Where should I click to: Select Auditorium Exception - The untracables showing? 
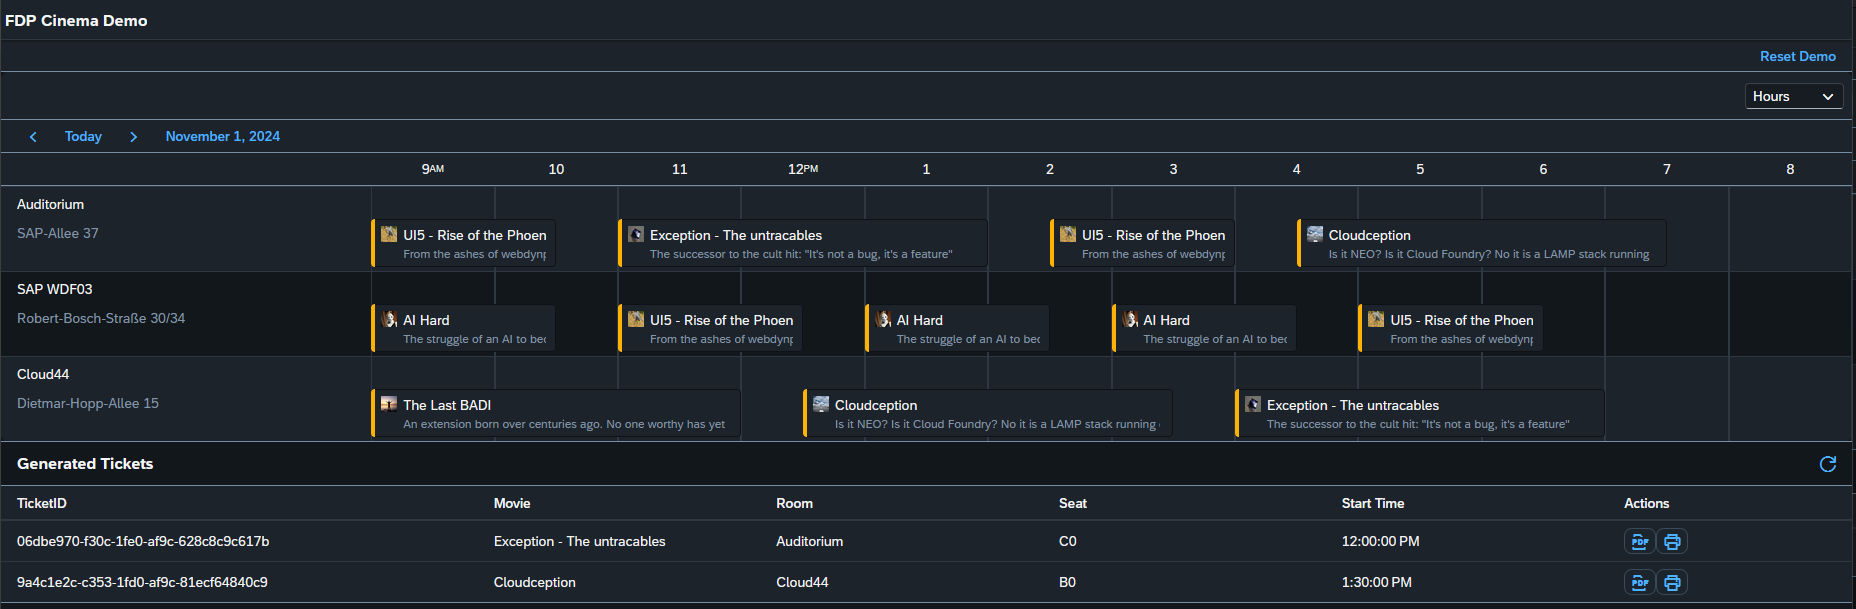[803, 243]
